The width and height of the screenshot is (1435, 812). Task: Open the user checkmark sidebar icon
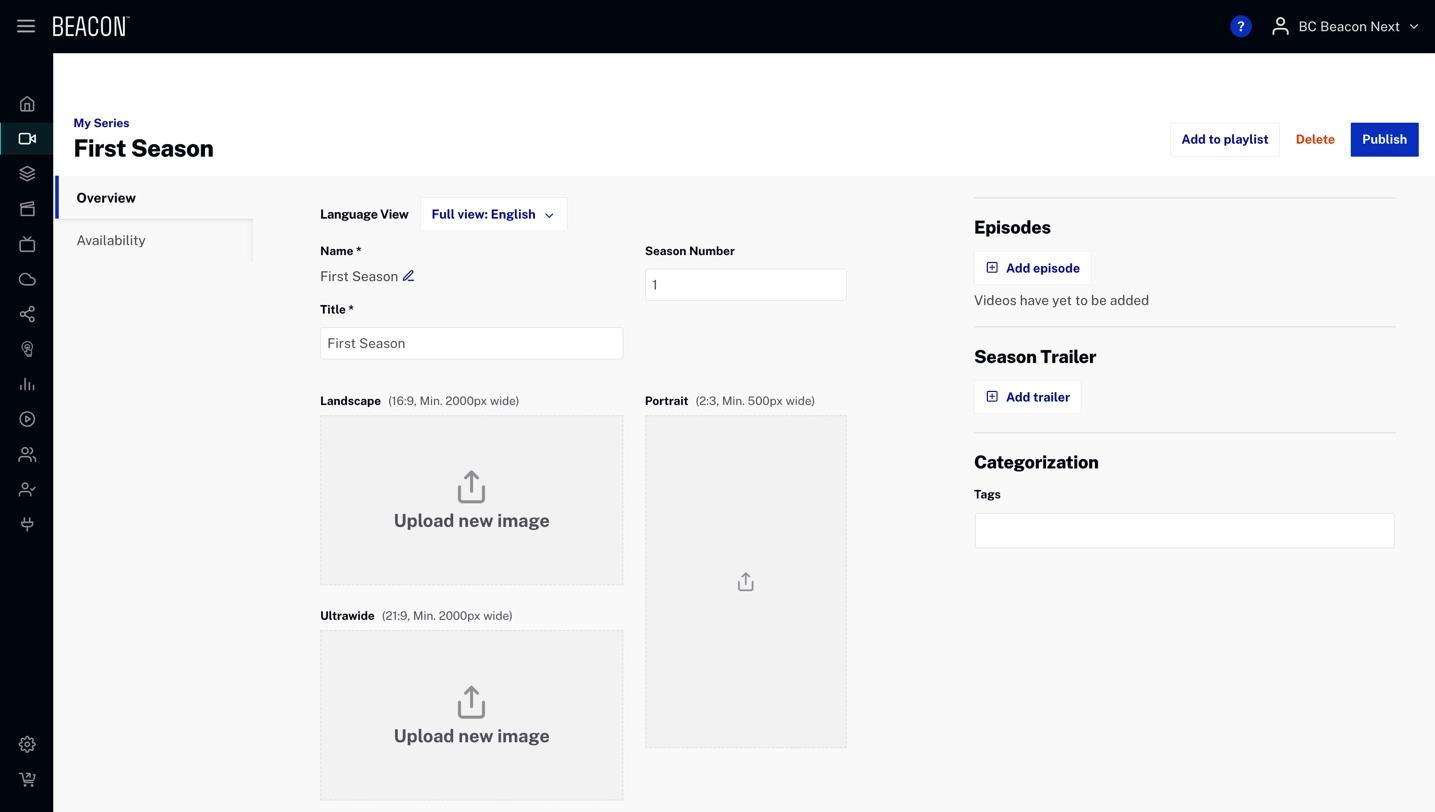click(27, 489)
